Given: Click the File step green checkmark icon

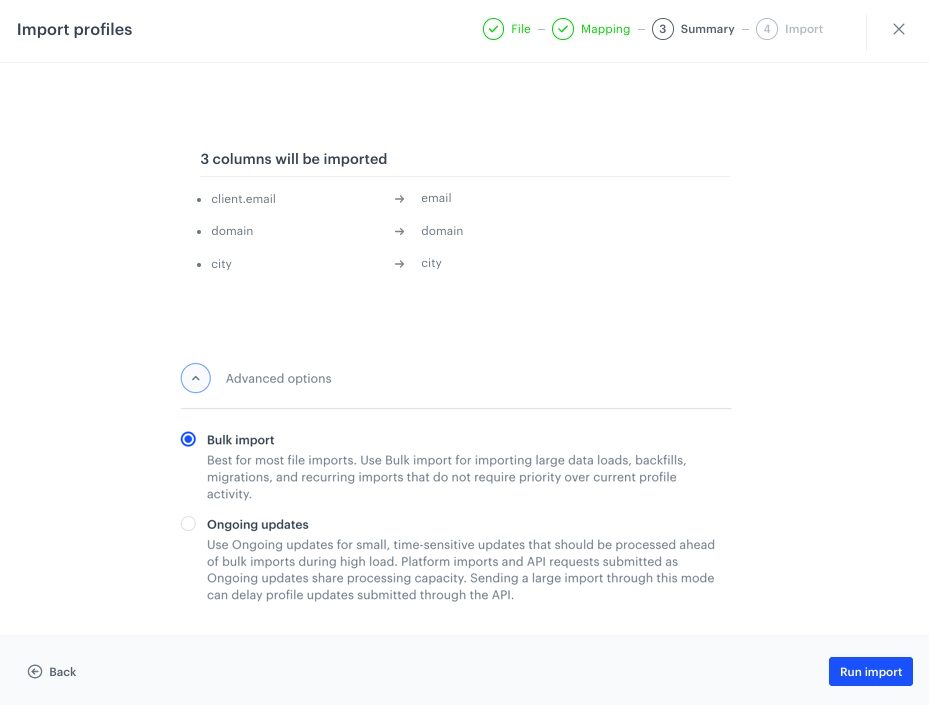Looking at the screenshot, I should (493, 29).
